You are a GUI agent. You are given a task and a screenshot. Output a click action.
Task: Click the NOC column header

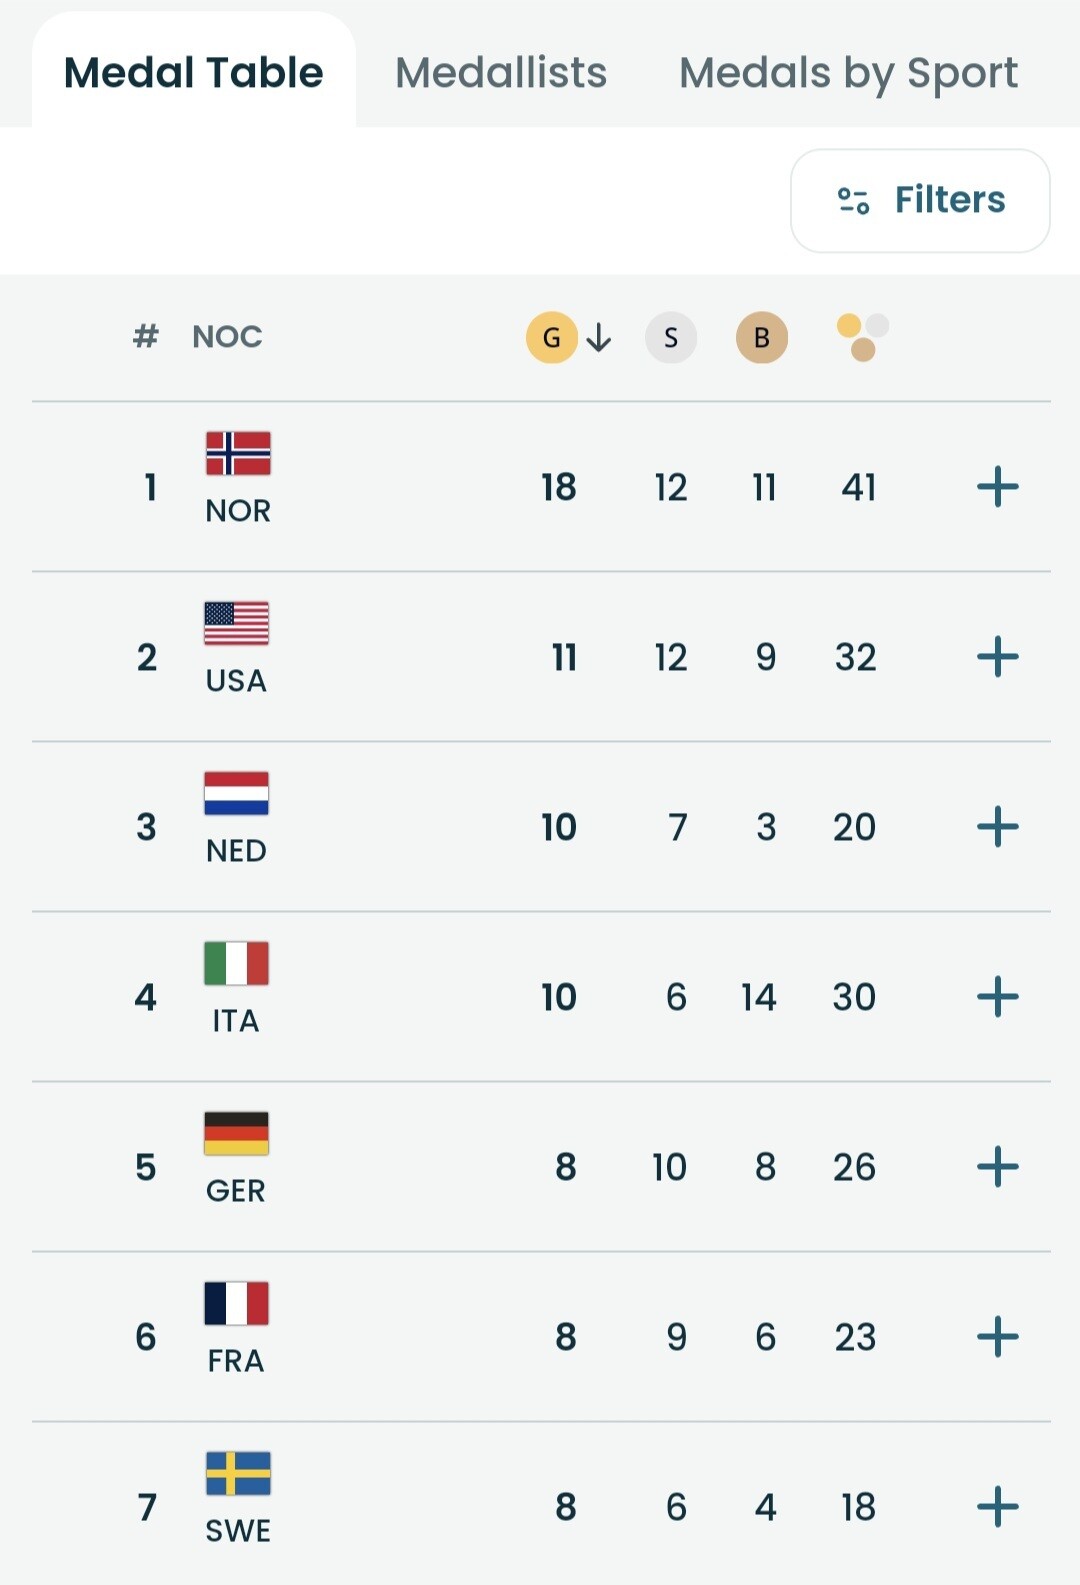pos(227,337)
